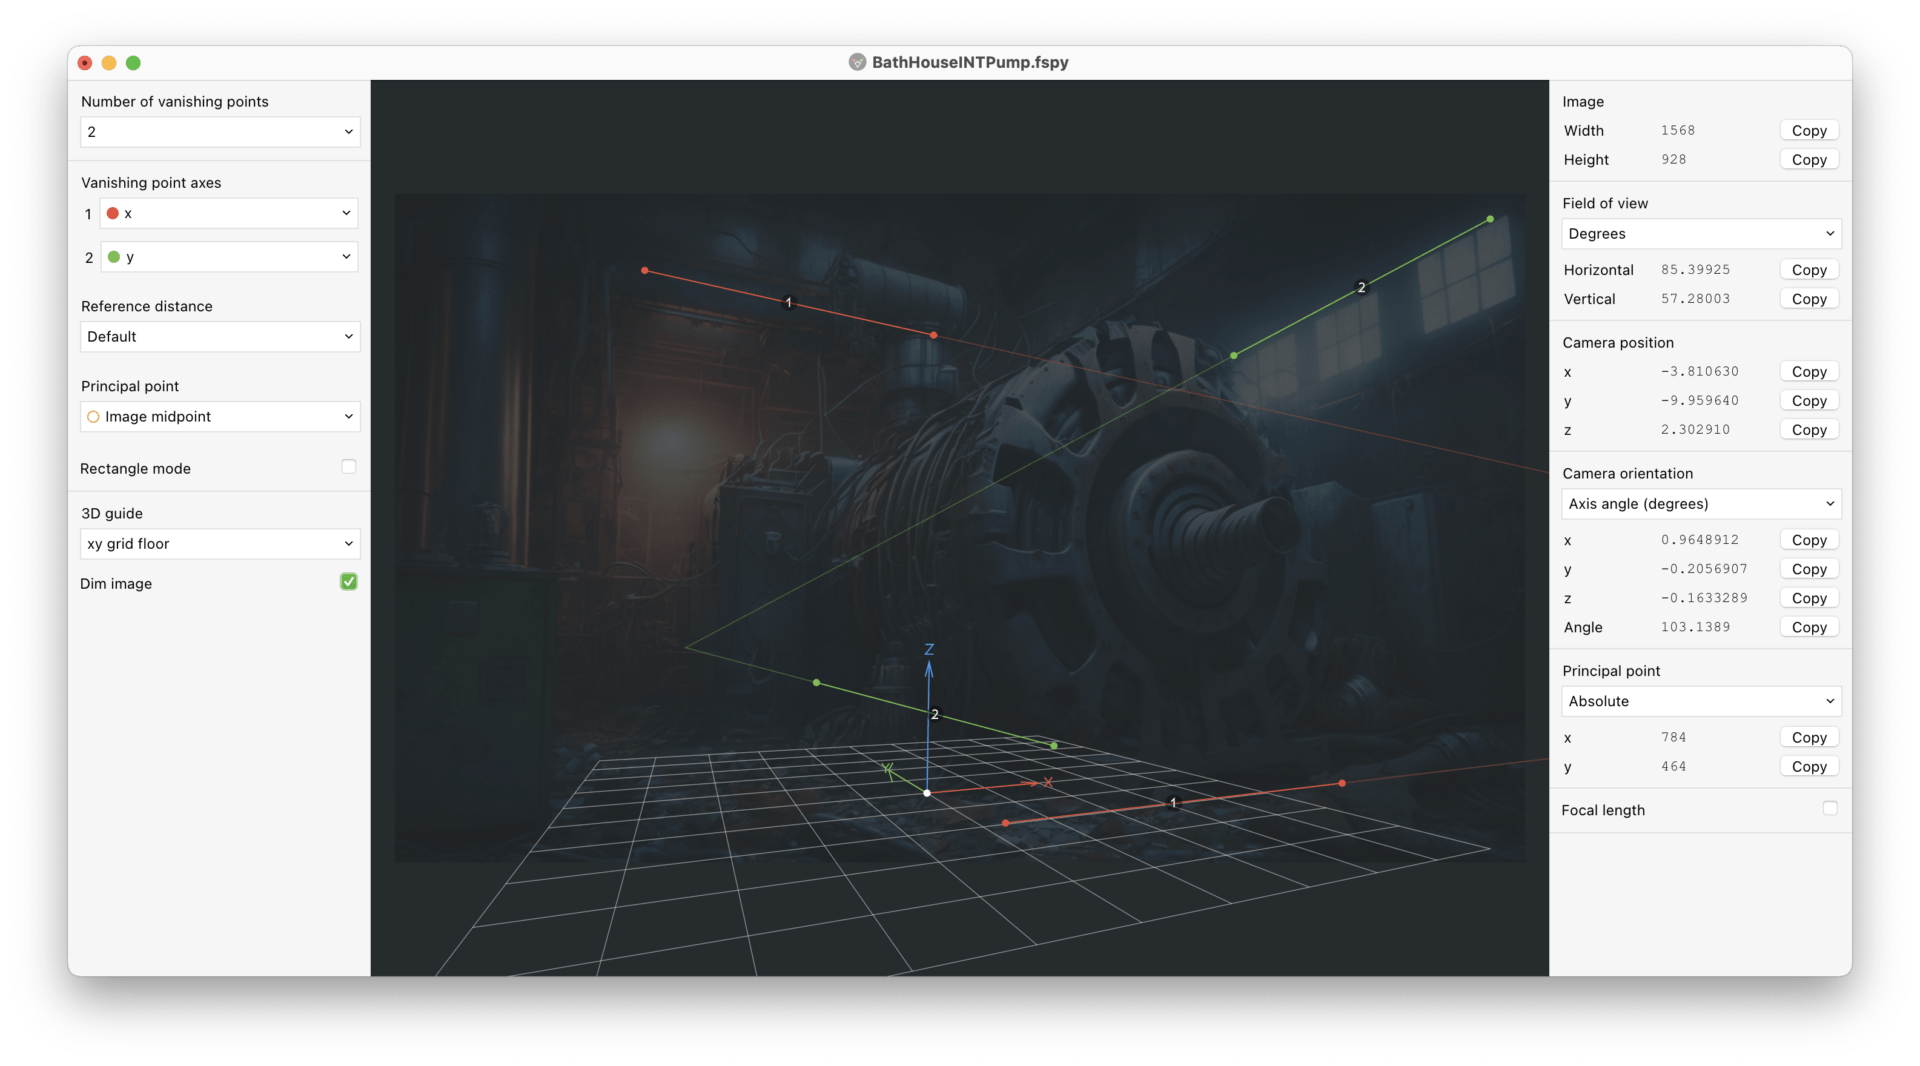1920x1066 pixels.
Task: Click the origin control point in the image
Action: 929,791
